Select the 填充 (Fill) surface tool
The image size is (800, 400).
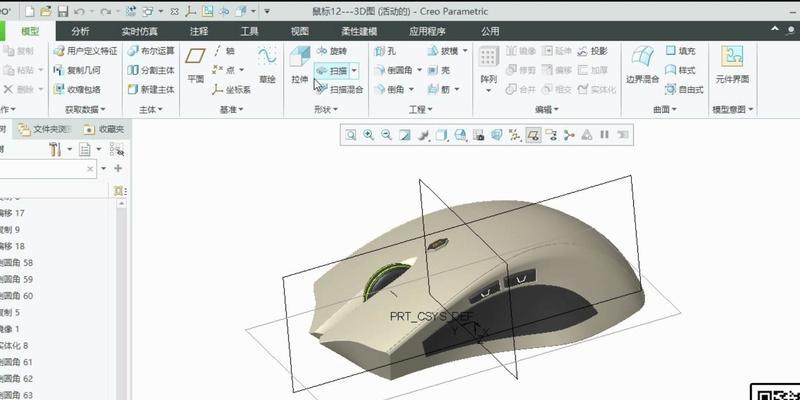point(681,51)
